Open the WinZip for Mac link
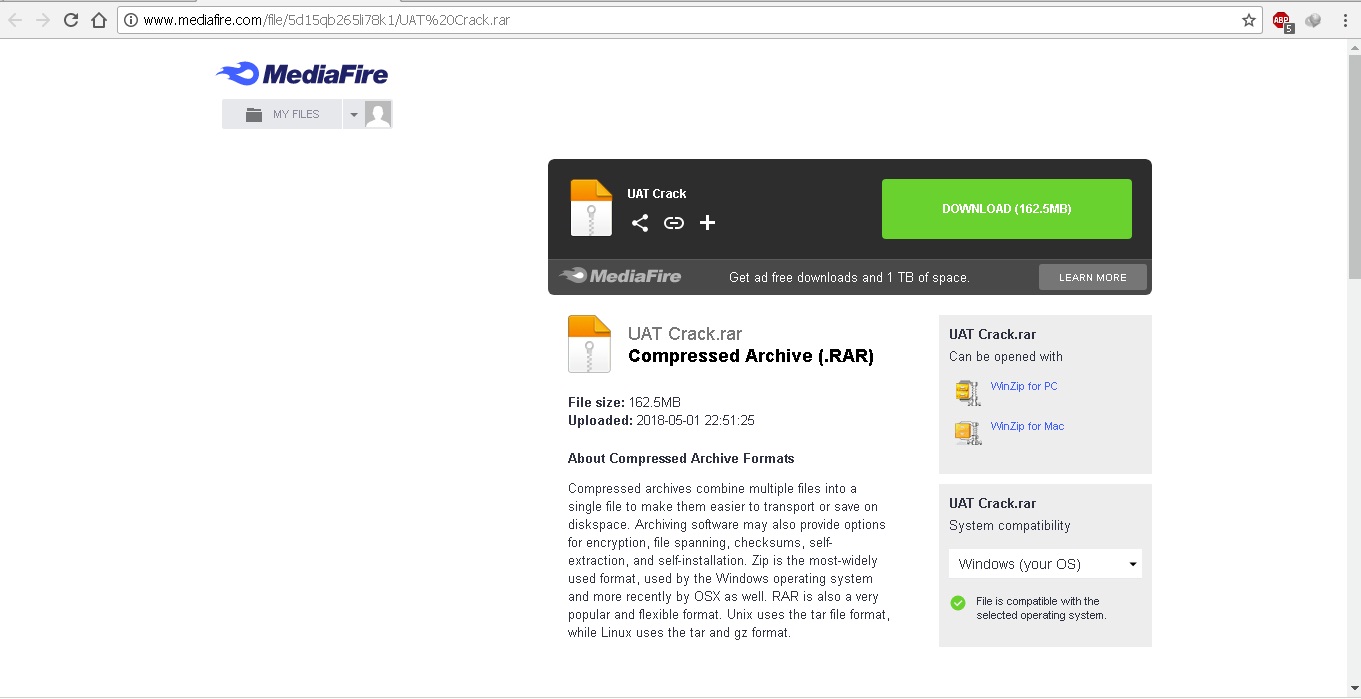 pos(1027,426)
